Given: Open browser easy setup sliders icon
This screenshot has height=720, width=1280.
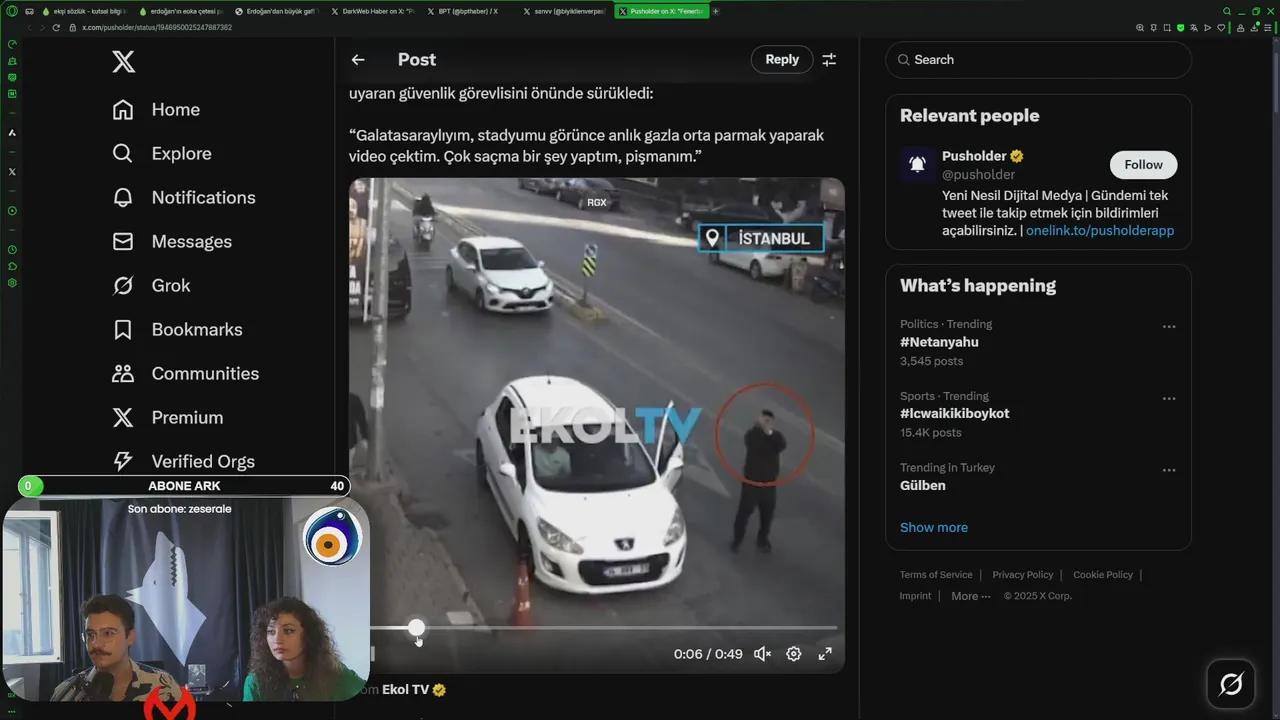Looking at the screenshot, I should 1268,28.
